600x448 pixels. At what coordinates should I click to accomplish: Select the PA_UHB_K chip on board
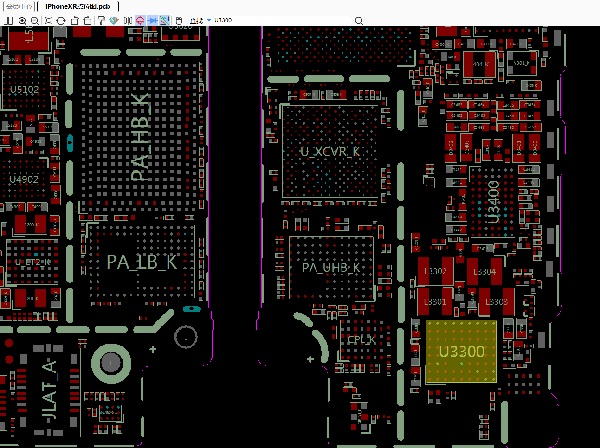tap(330, 267)
